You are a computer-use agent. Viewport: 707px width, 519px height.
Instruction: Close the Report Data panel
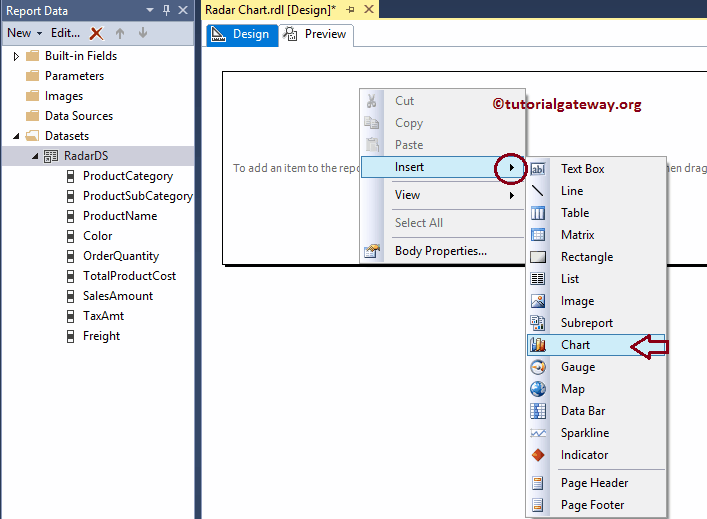tap(183, 10)
